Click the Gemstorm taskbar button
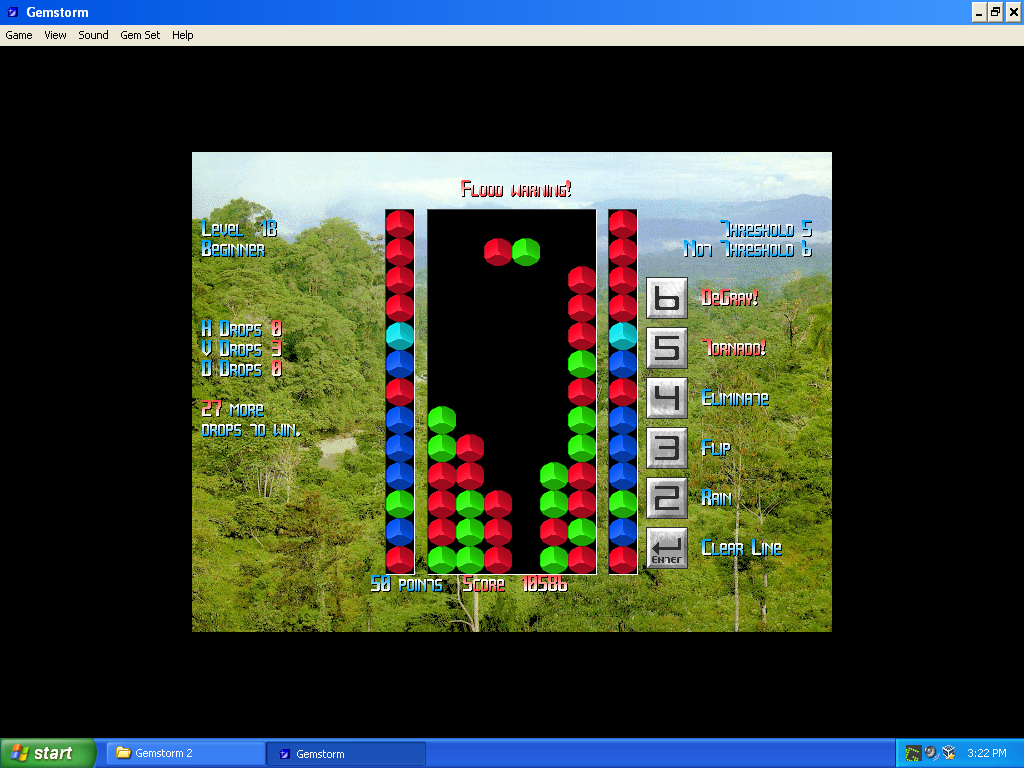1024x768 pixels. pos(345,753)
